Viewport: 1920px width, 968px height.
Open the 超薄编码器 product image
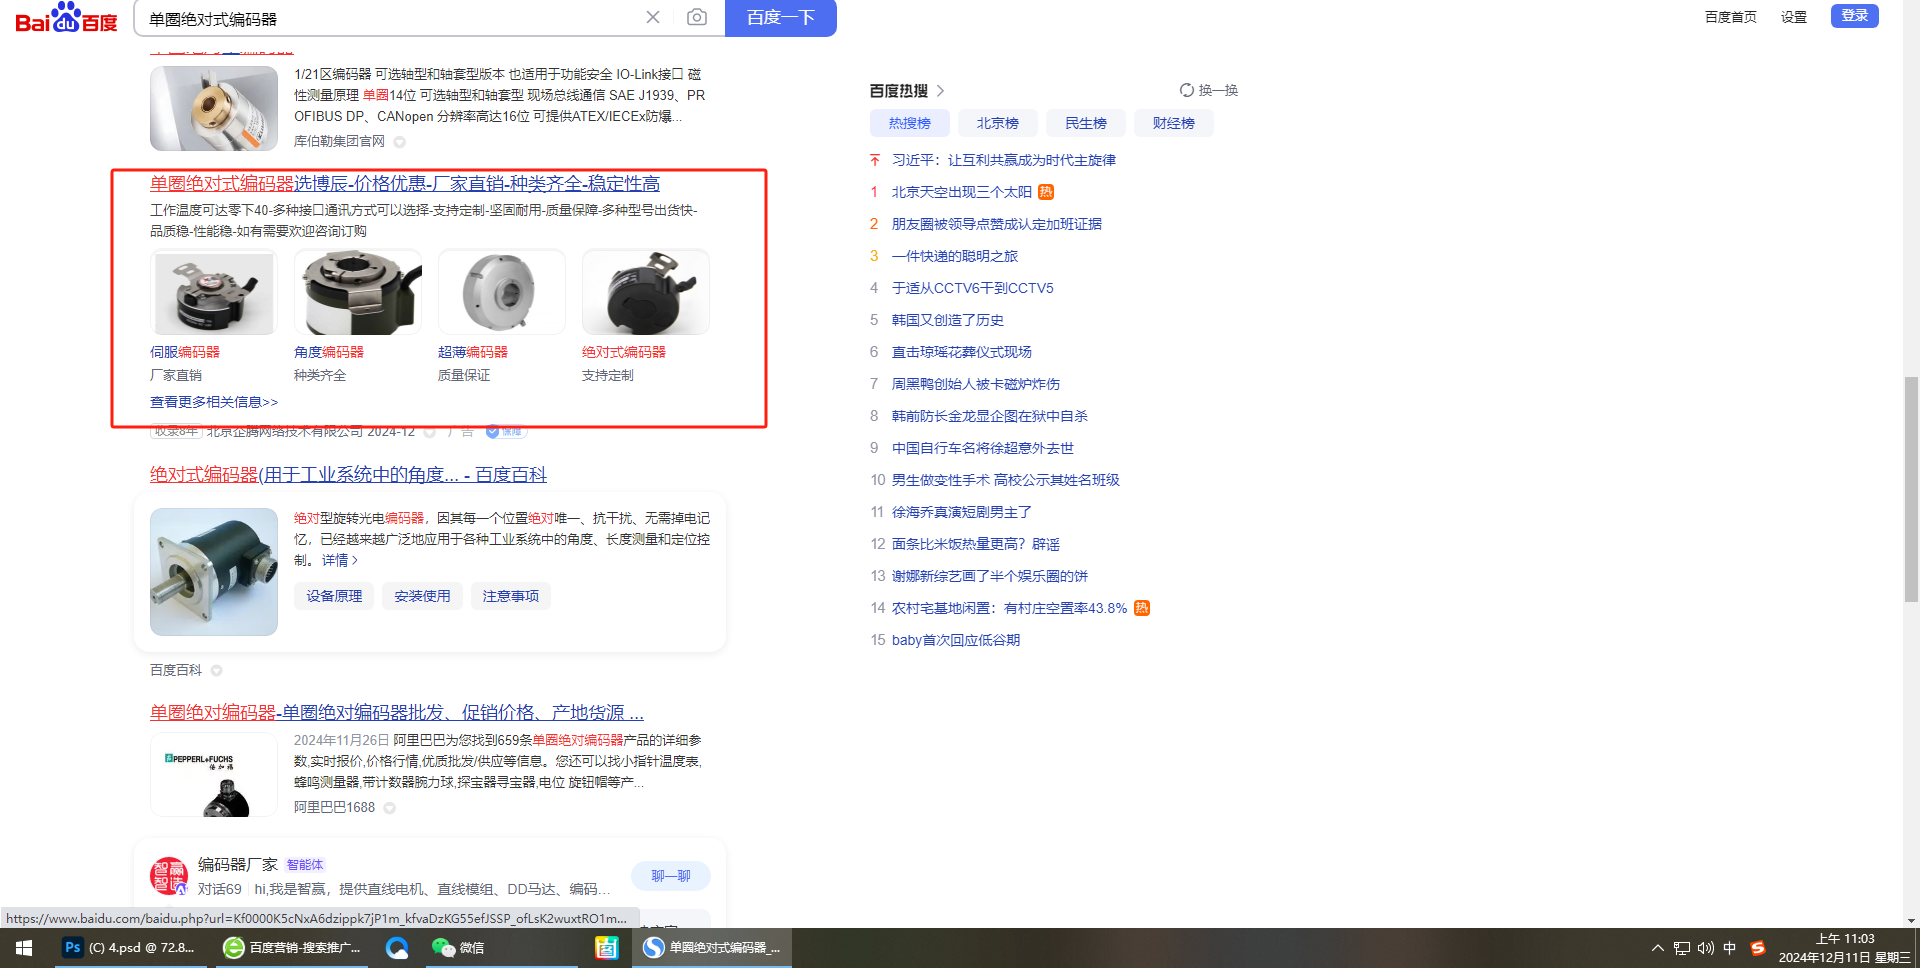(x=502, y=292)
